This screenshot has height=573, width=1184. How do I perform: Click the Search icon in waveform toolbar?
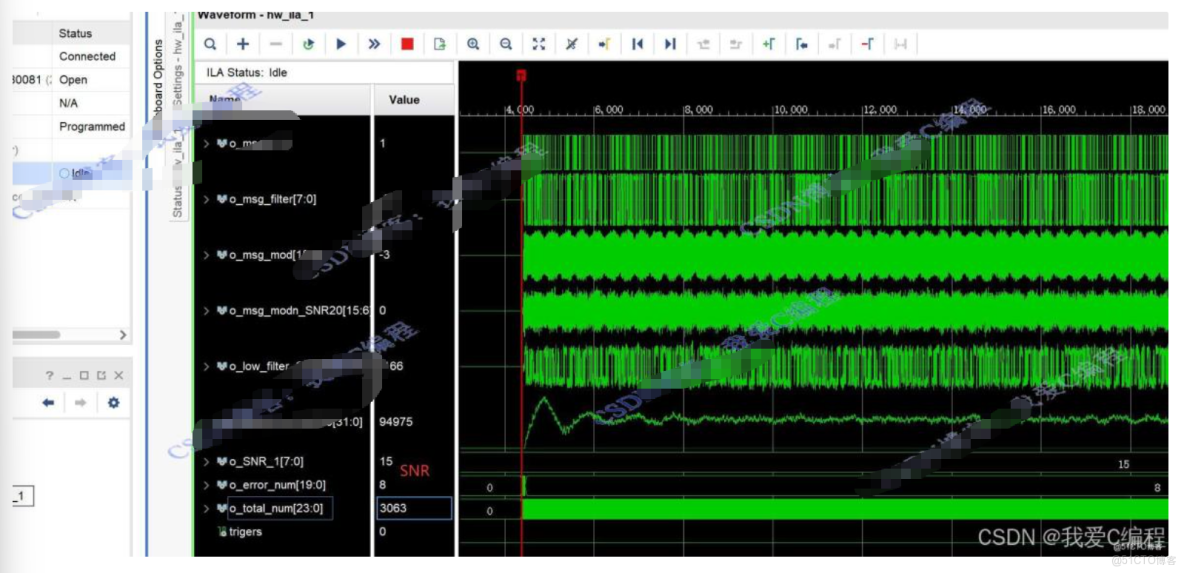(210, 44)
